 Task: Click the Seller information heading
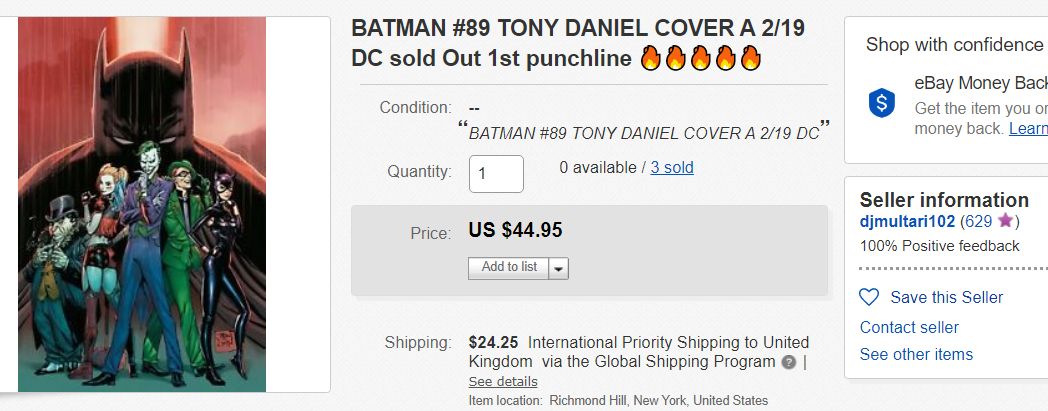944,199
